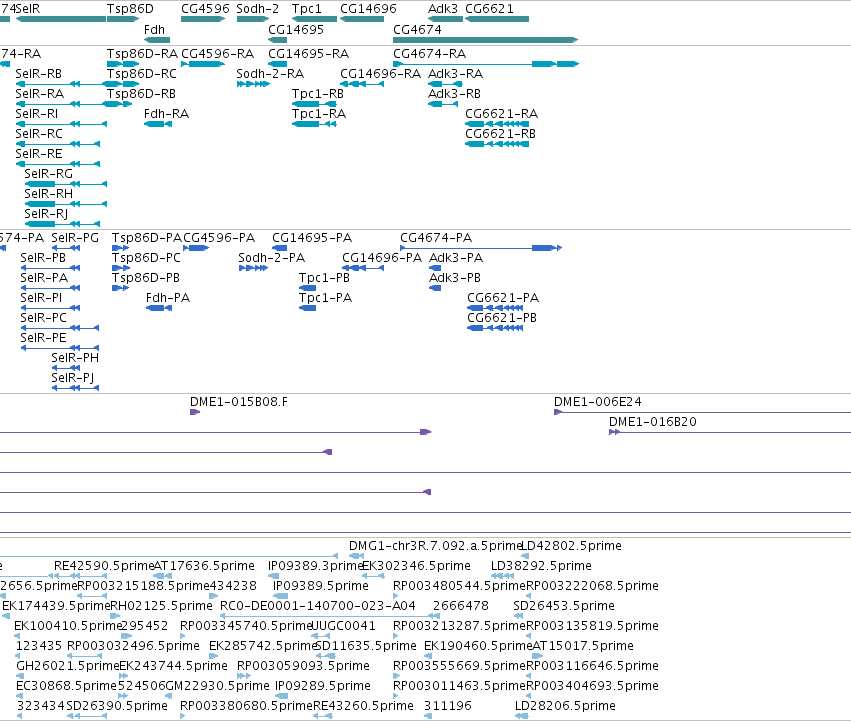The height and width of the screenshot is (721, 851).
Task: Click the Adk3 gene label
Action: [x=443, y=9]
